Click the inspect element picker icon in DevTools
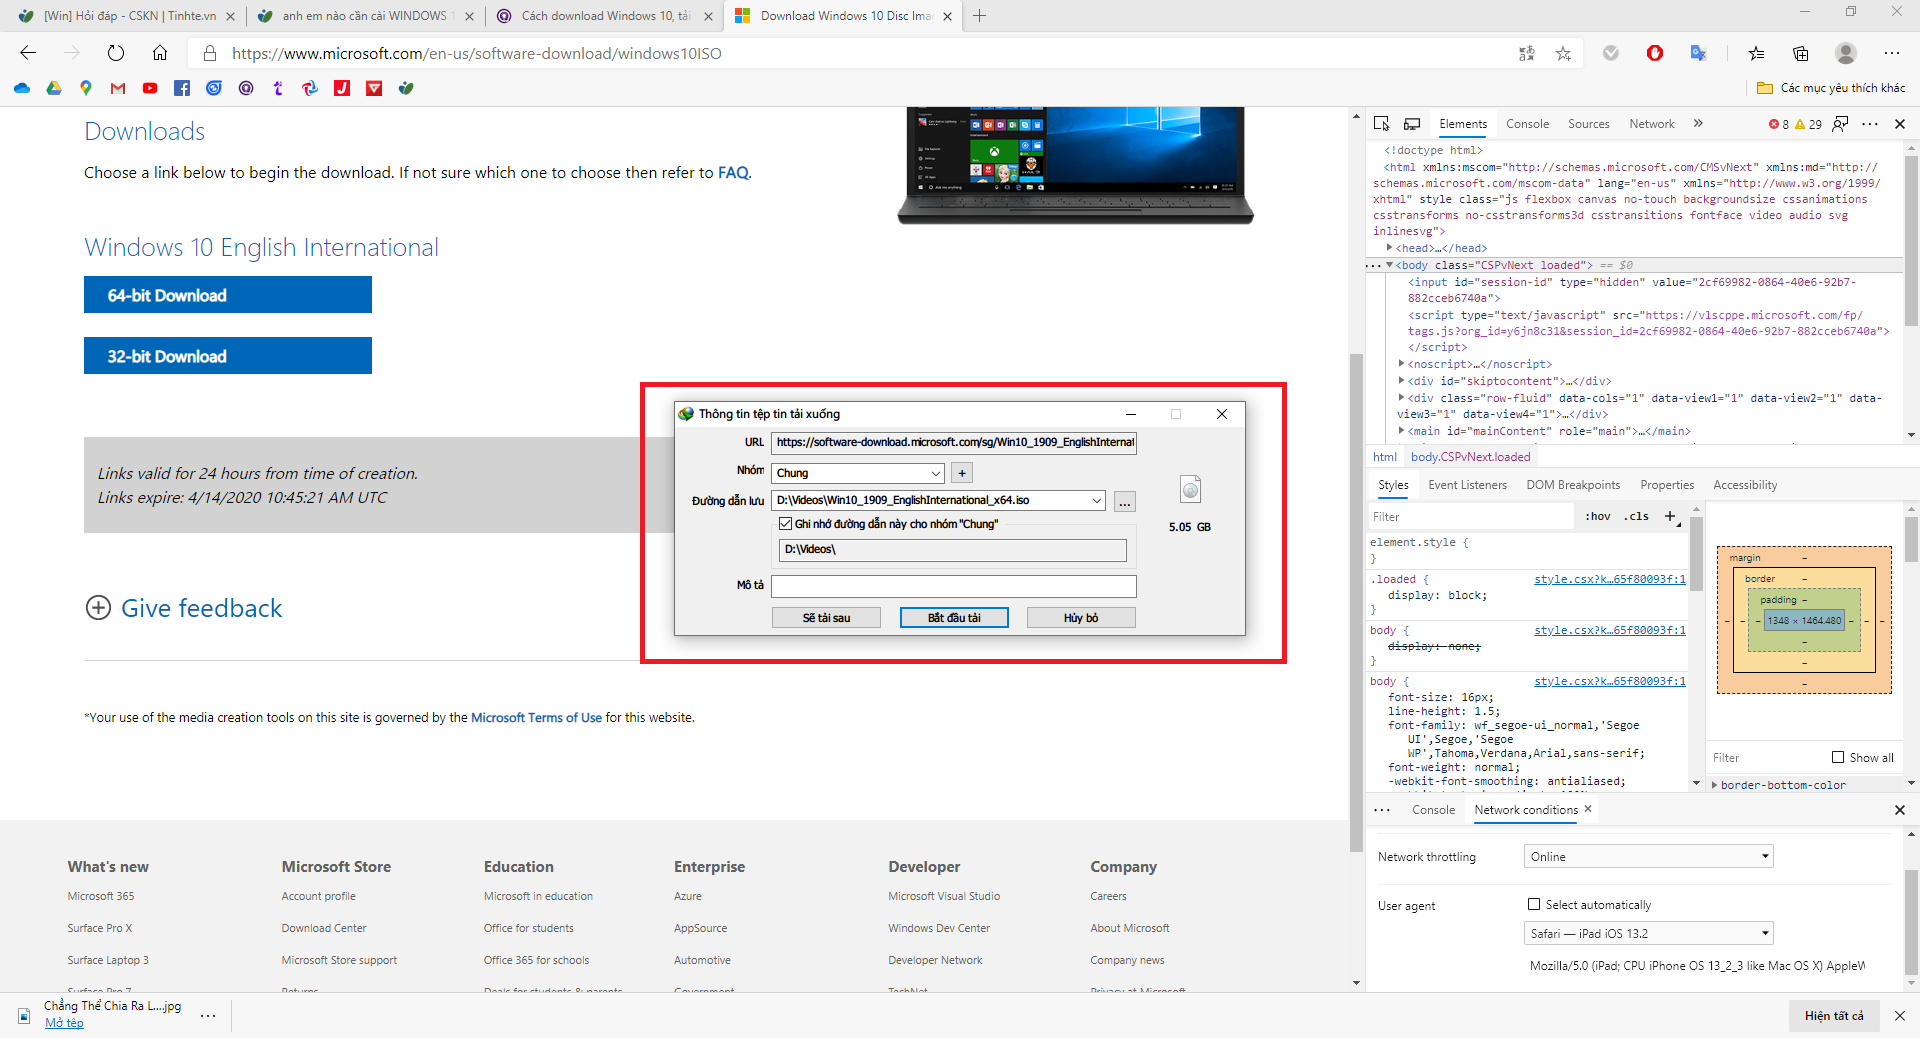The width and height of the screenshot is (1920, 1038). 1381,124
